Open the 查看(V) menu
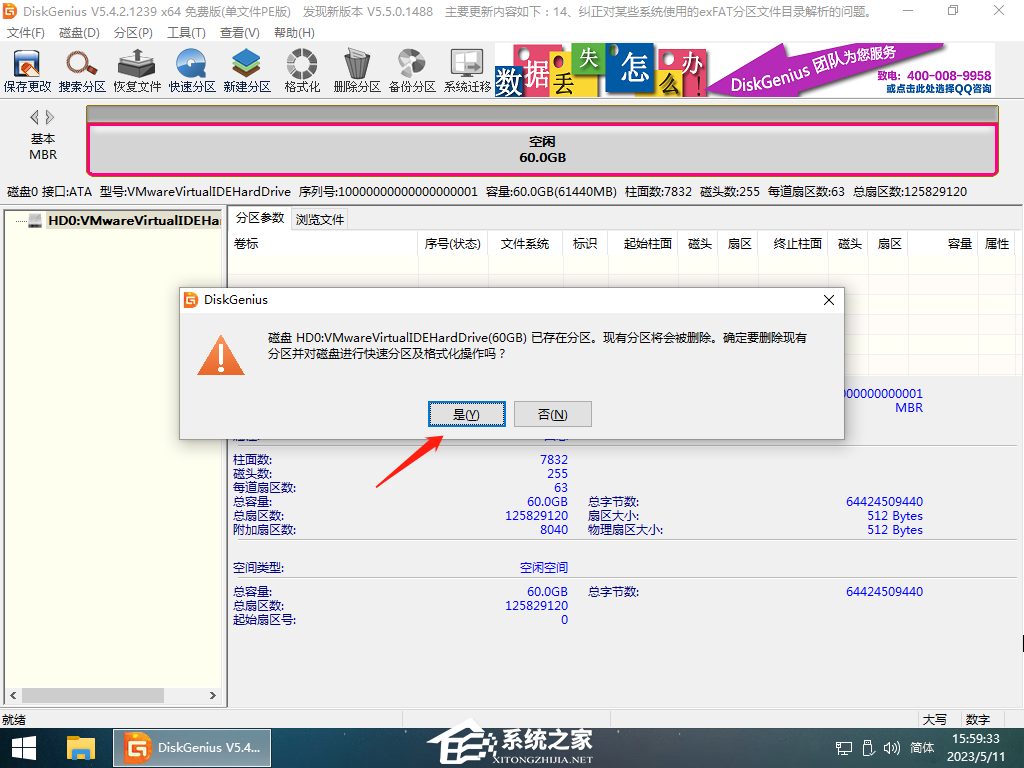The height and width of the screenshot is (768, 1024). [240, 33]
